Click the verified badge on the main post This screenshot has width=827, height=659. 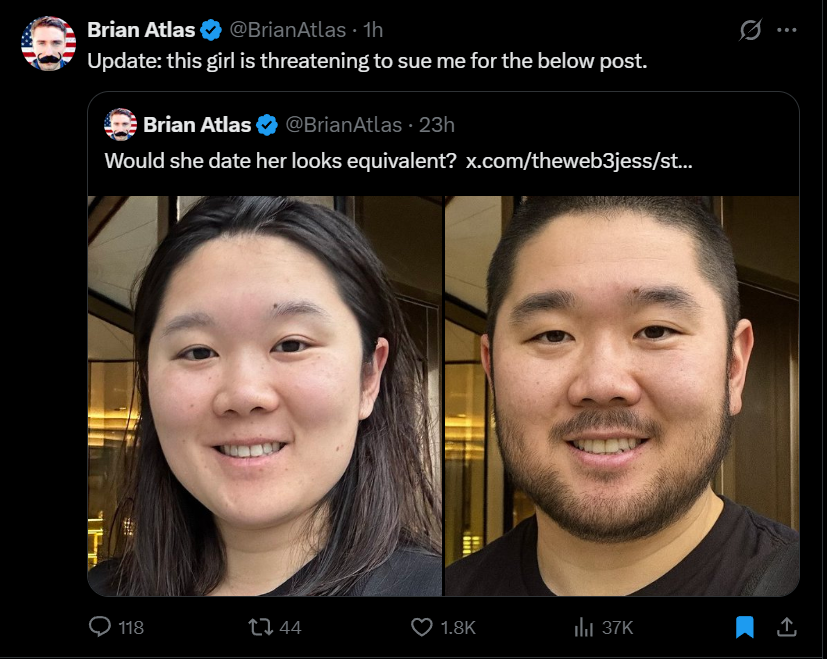pyautogui.click(x=211, y=30)
